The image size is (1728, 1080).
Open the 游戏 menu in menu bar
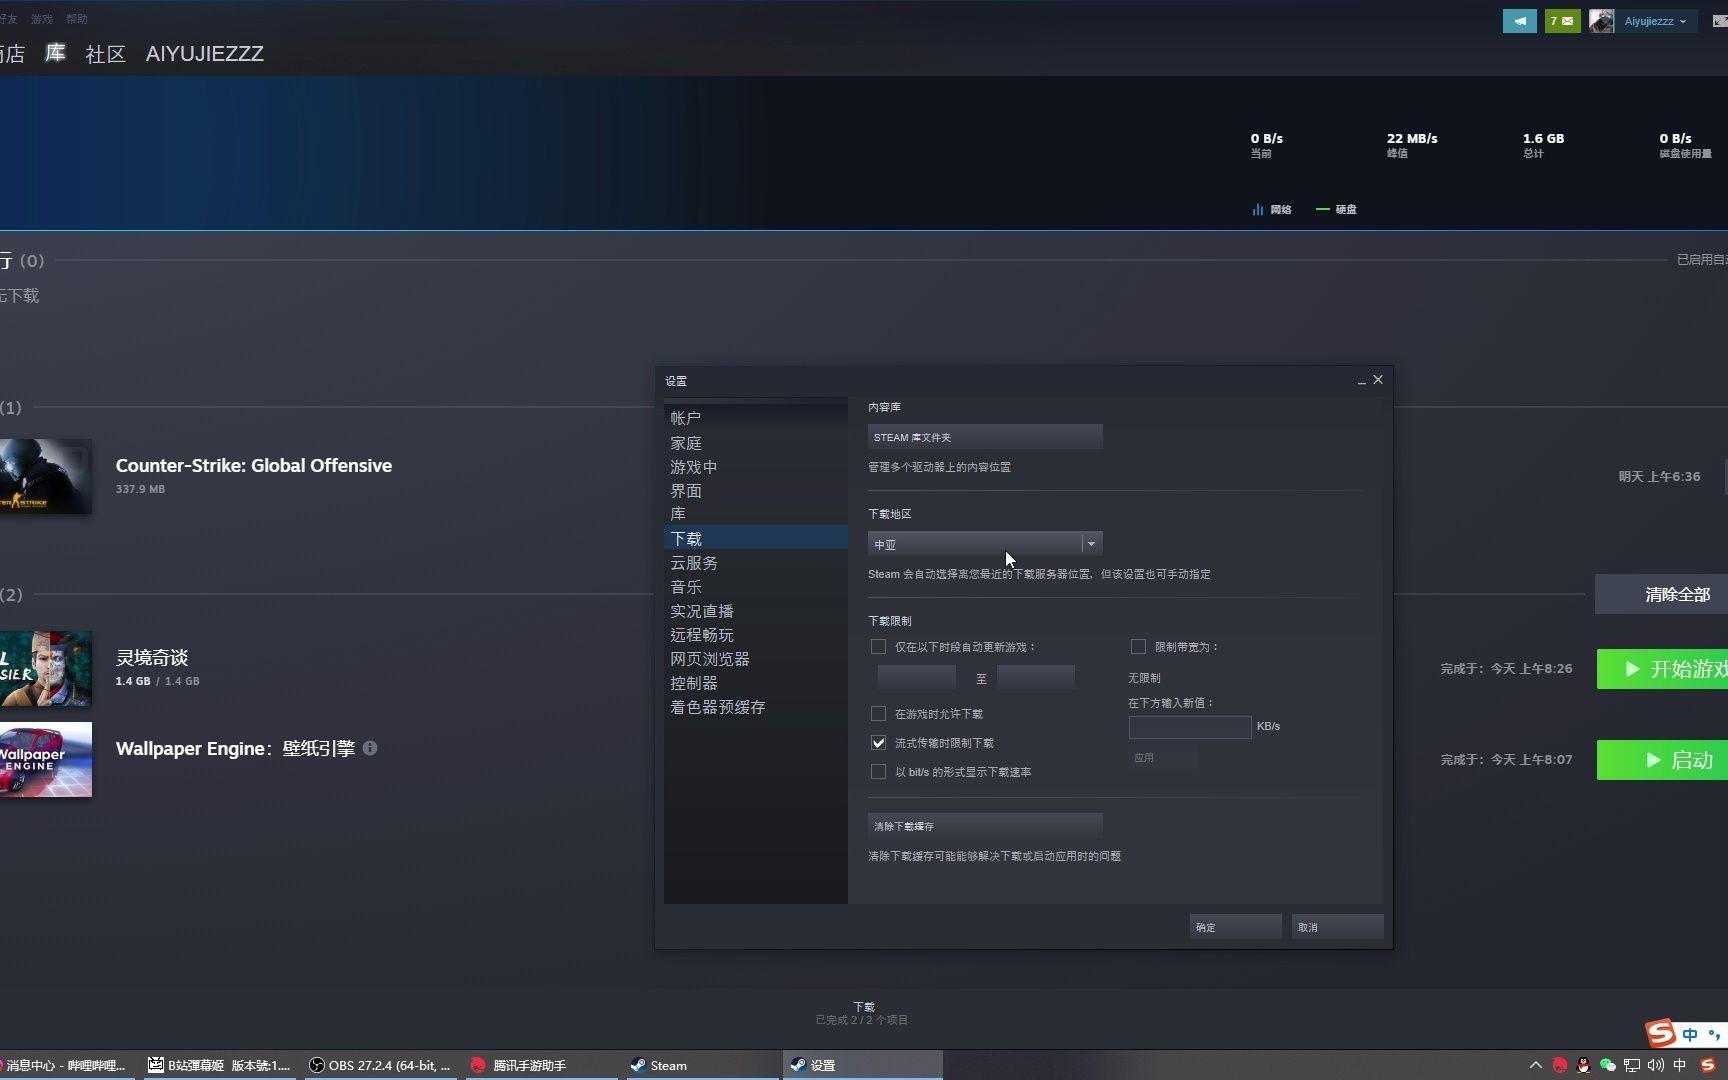click(42, 19)
